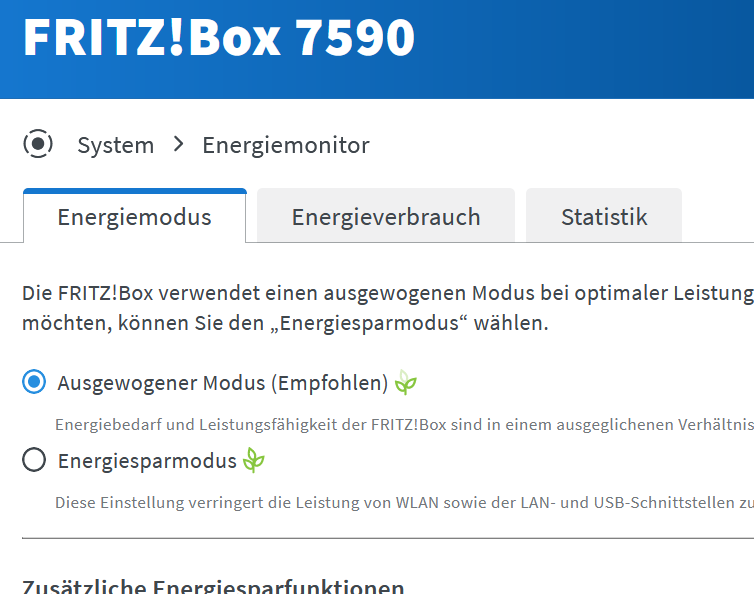Switch to the Statistik tab
754x594 pixels.
click(x=604, y=216)
